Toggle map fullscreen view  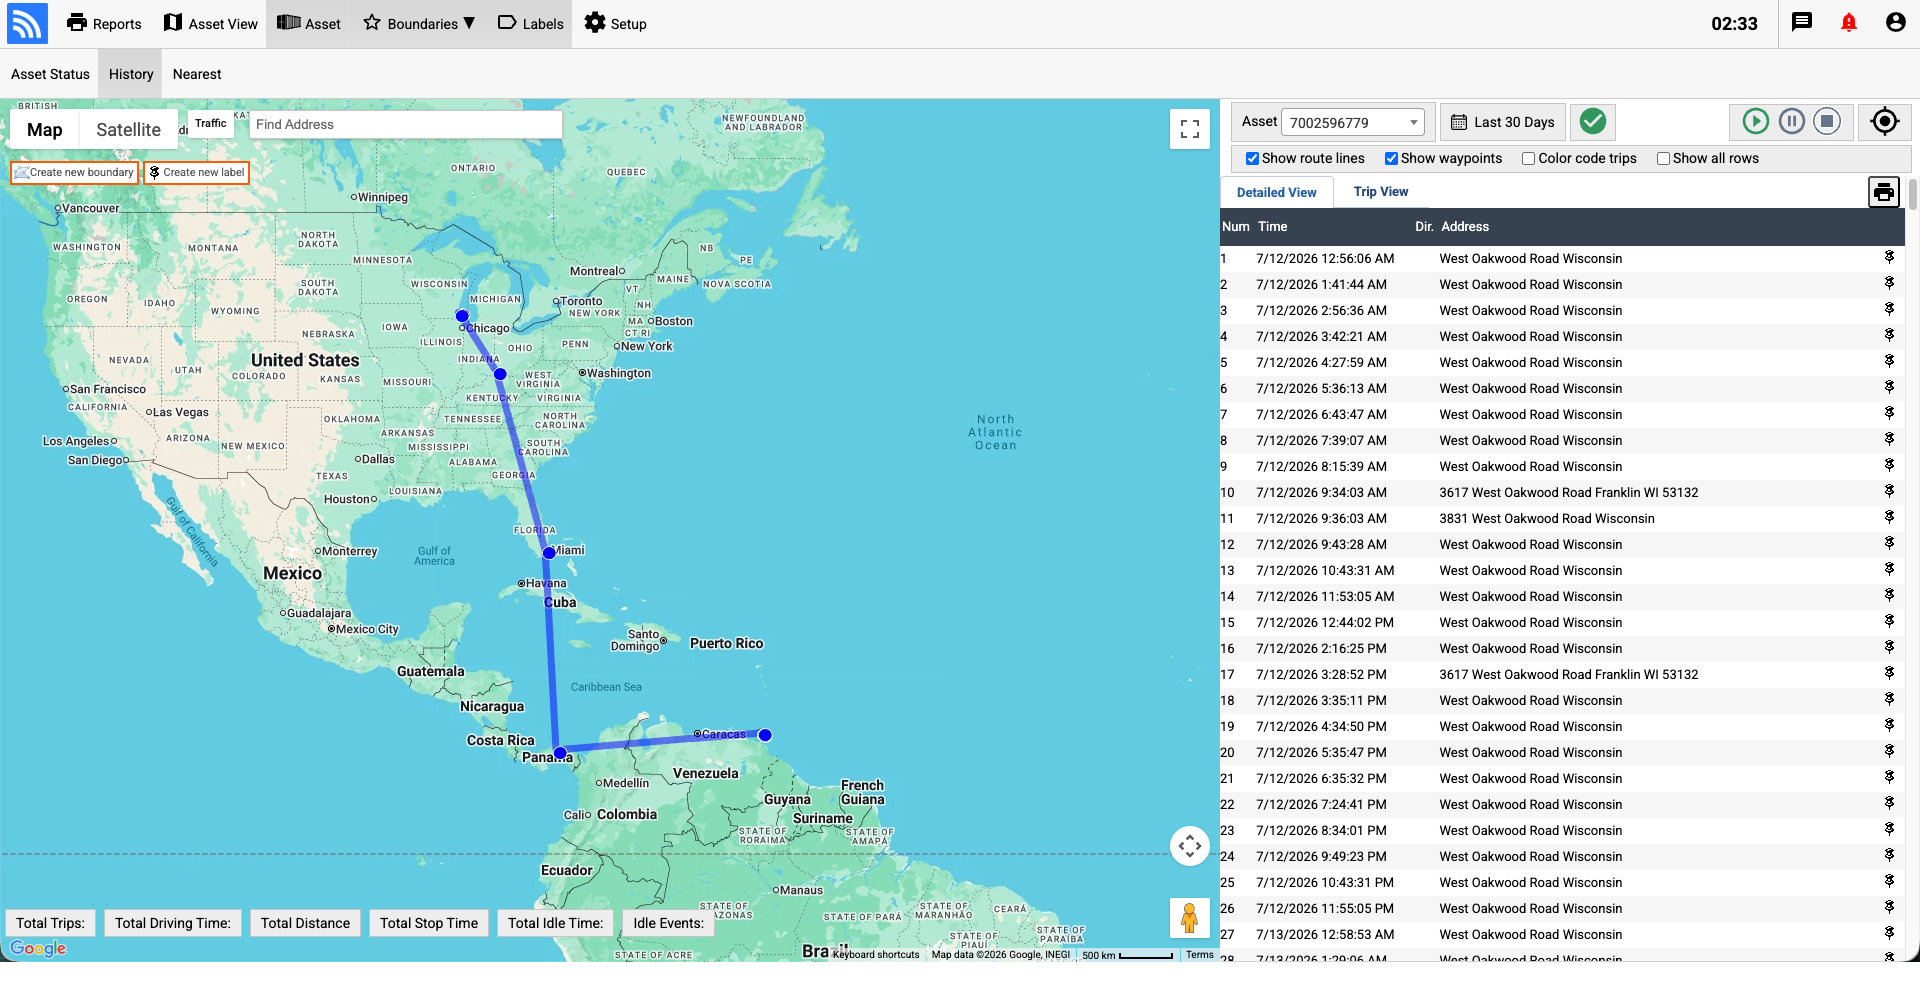click(x=1190, y=129)
